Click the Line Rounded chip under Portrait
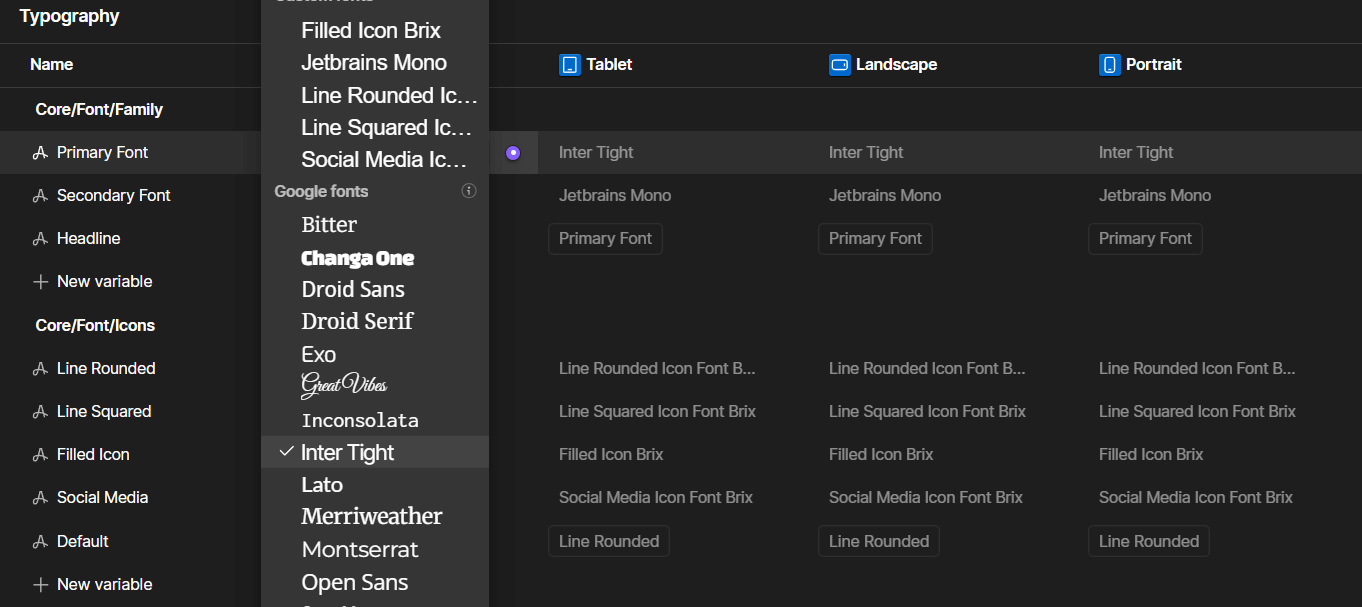This screenshot has height=607, width=1362. pos(1148,541)
